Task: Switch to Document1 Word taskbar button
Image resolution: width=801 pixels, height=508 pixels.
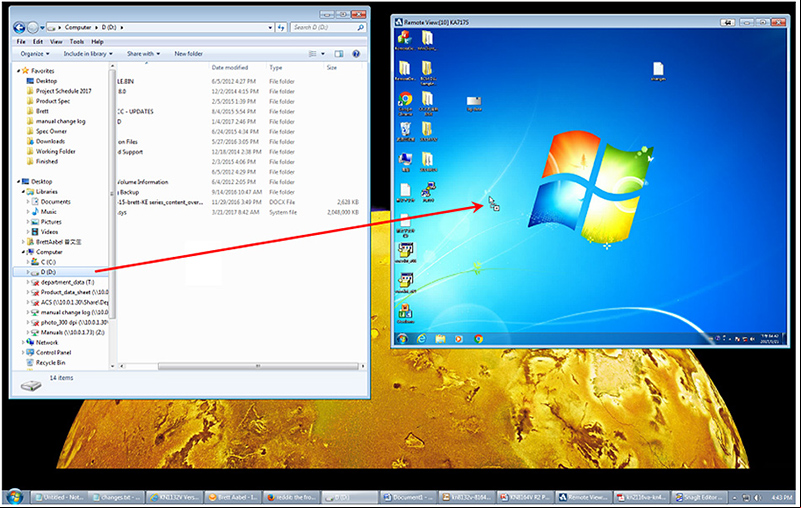Action: tap(408, 497)
